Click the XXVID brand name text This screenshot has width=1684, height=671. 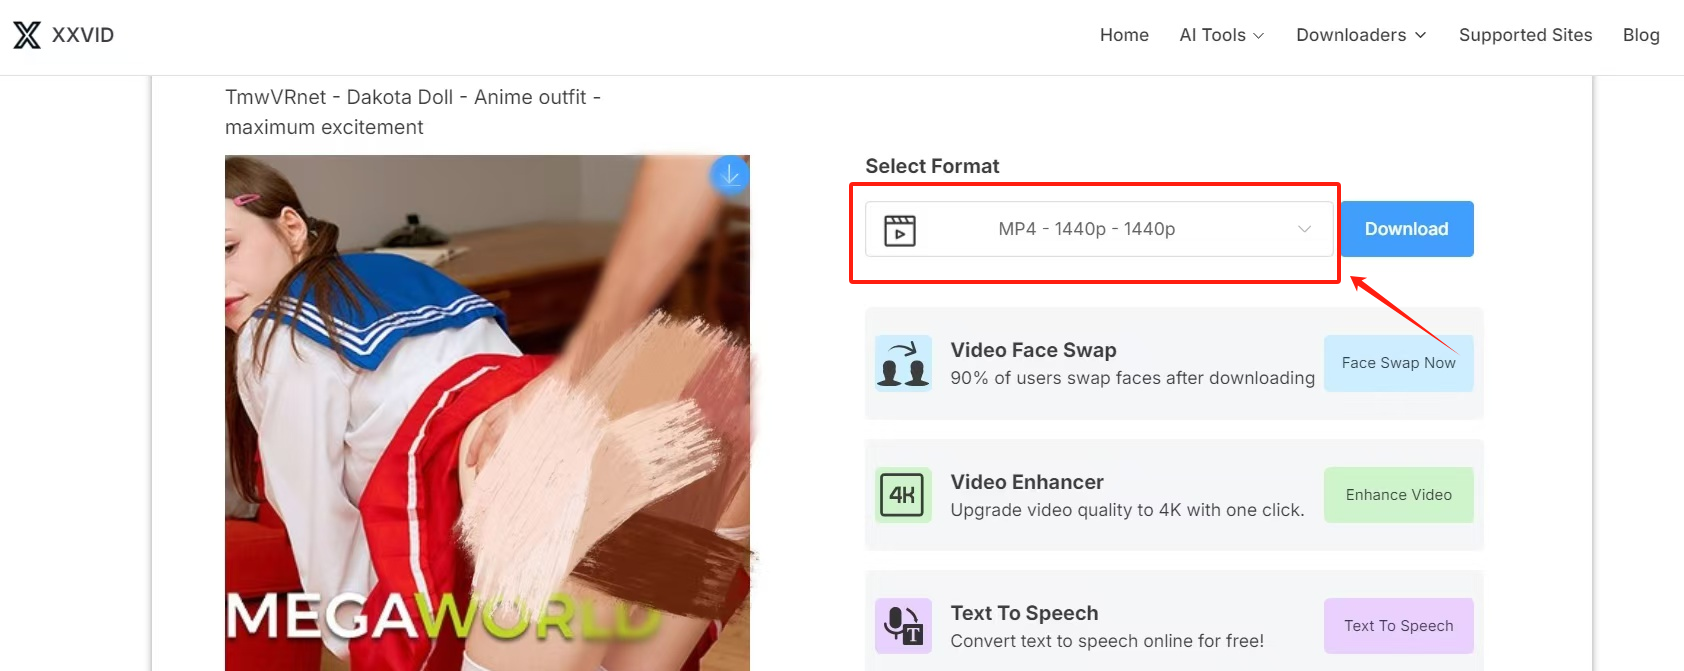coord(83,35)
